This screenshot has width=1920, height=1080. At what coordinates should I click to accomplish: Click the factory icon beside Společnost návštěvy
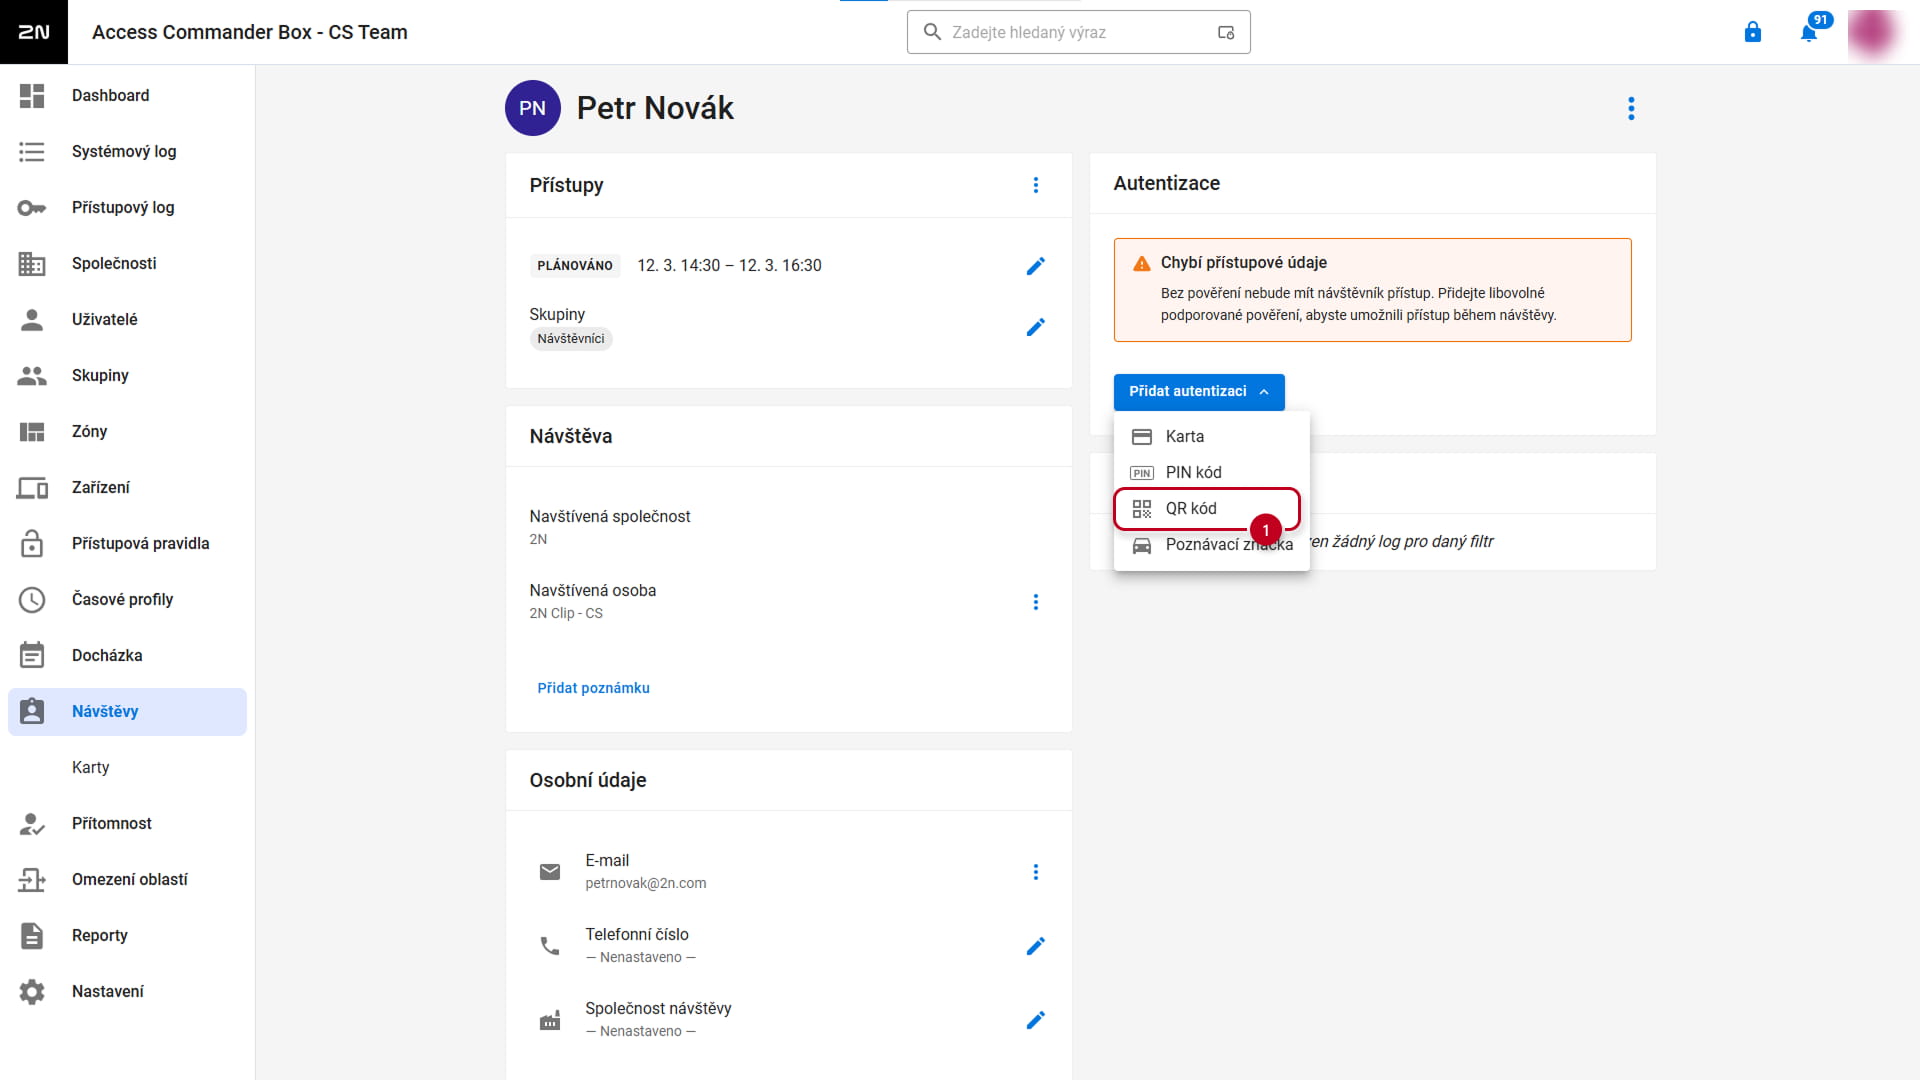550,1020
